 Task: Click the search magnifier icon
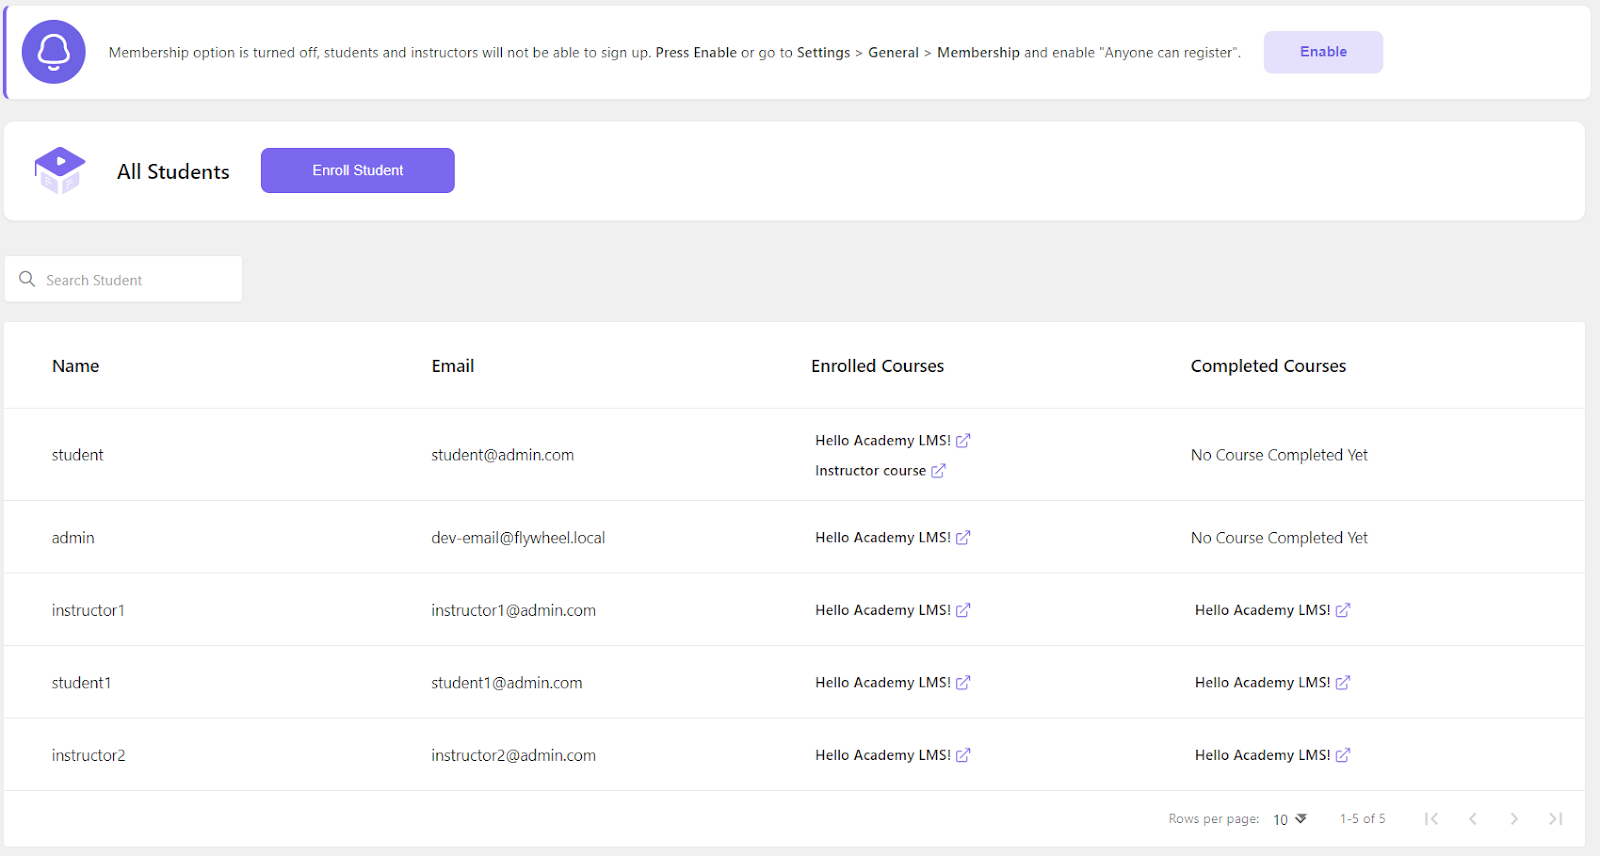coord(27,279)
